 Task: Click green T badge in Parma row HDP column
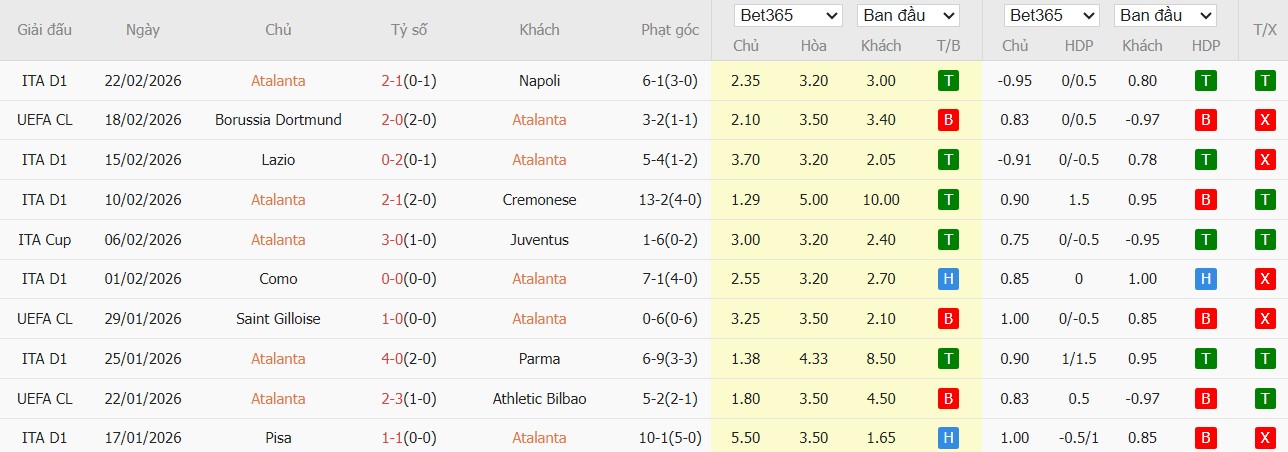click(1206, 358)
